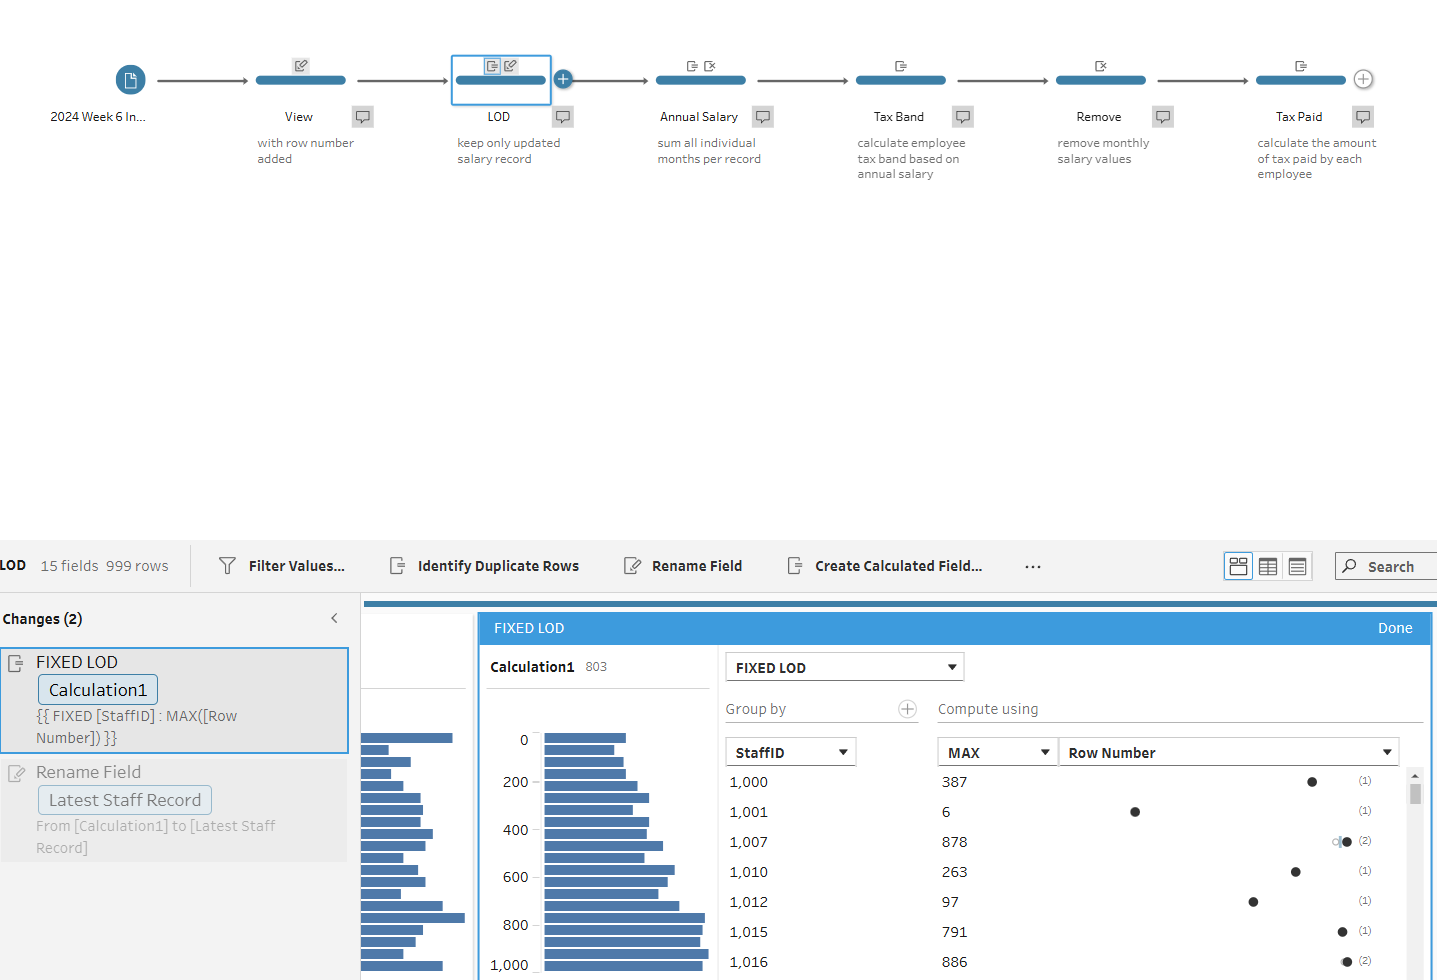Click the description "remove monthly salary values"
Image resolution: width=1437 pixels, height=980 pixels.
click(x=1103, y=151)
